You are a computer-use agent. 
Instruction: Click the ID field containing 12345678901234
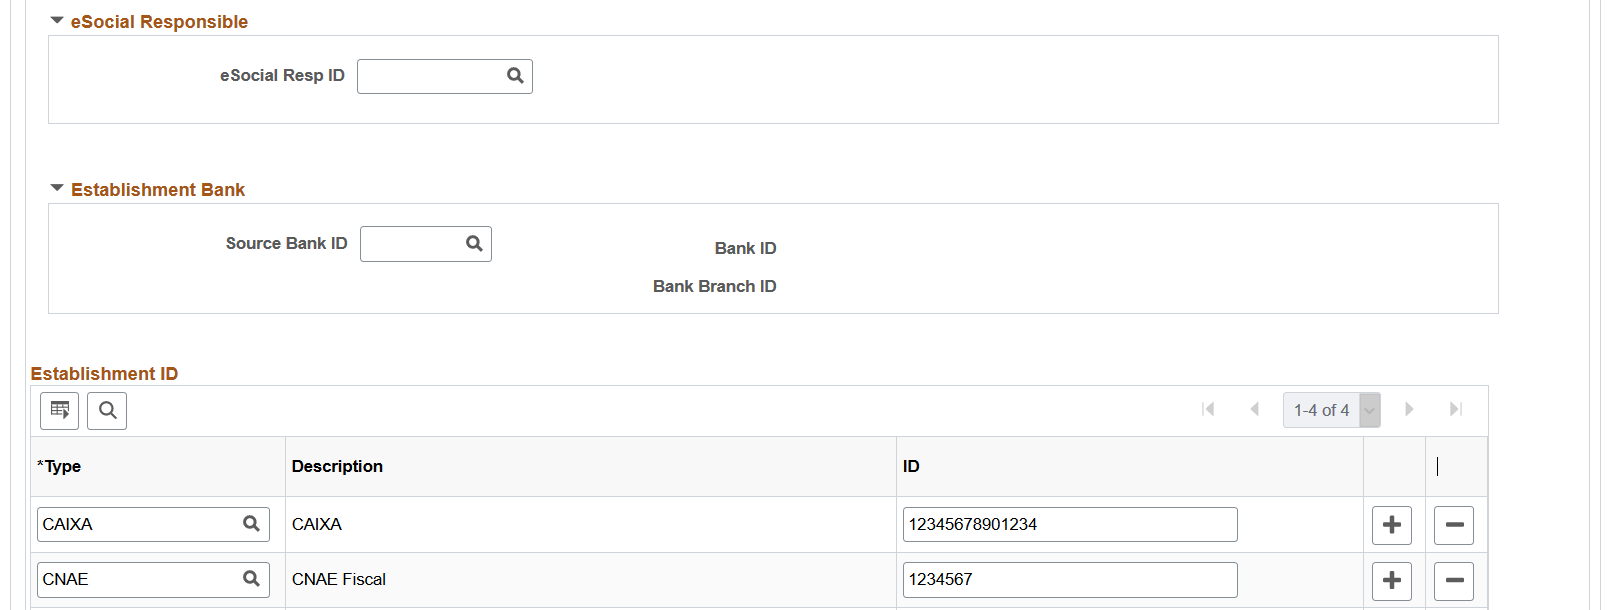pyautogui.click(x=1070, y=525)
